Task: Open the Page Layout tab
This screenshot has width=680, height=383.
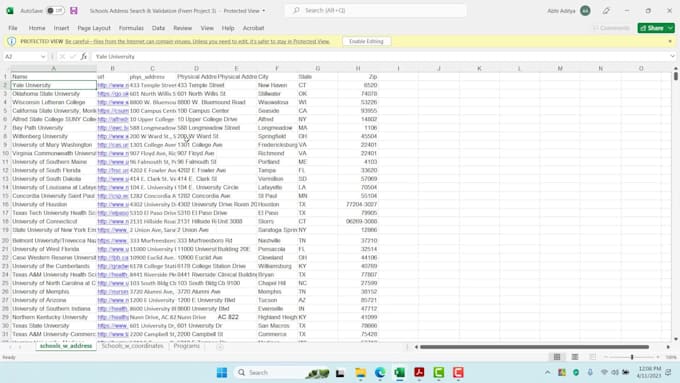Action: (x=94, y=28)
